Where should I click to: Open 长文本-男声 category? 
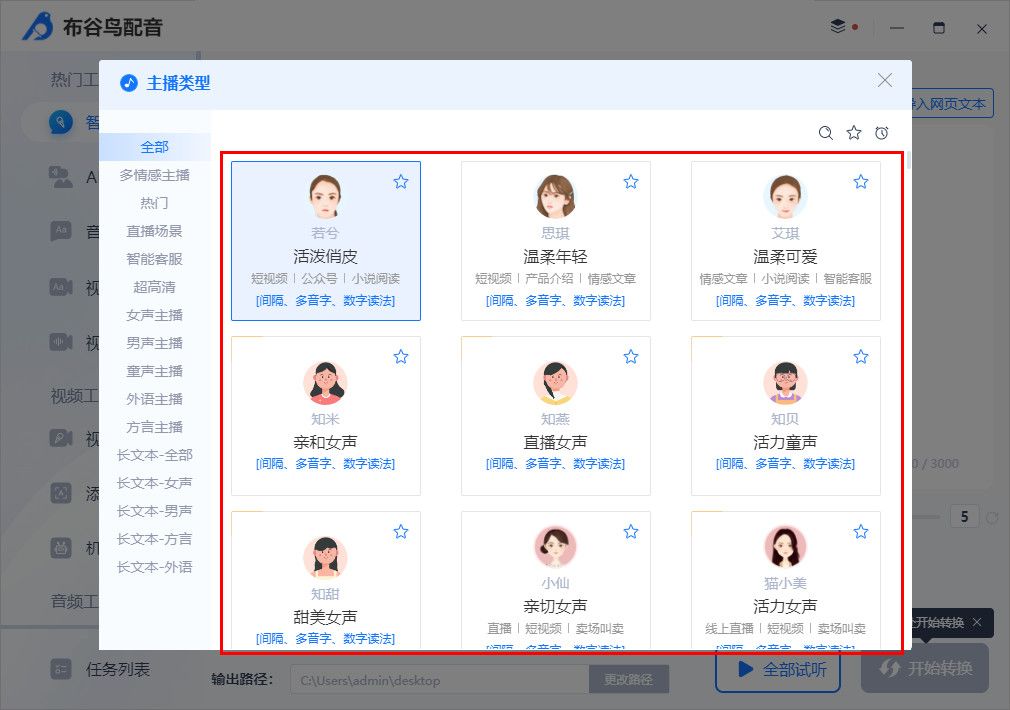coord(155,512)
